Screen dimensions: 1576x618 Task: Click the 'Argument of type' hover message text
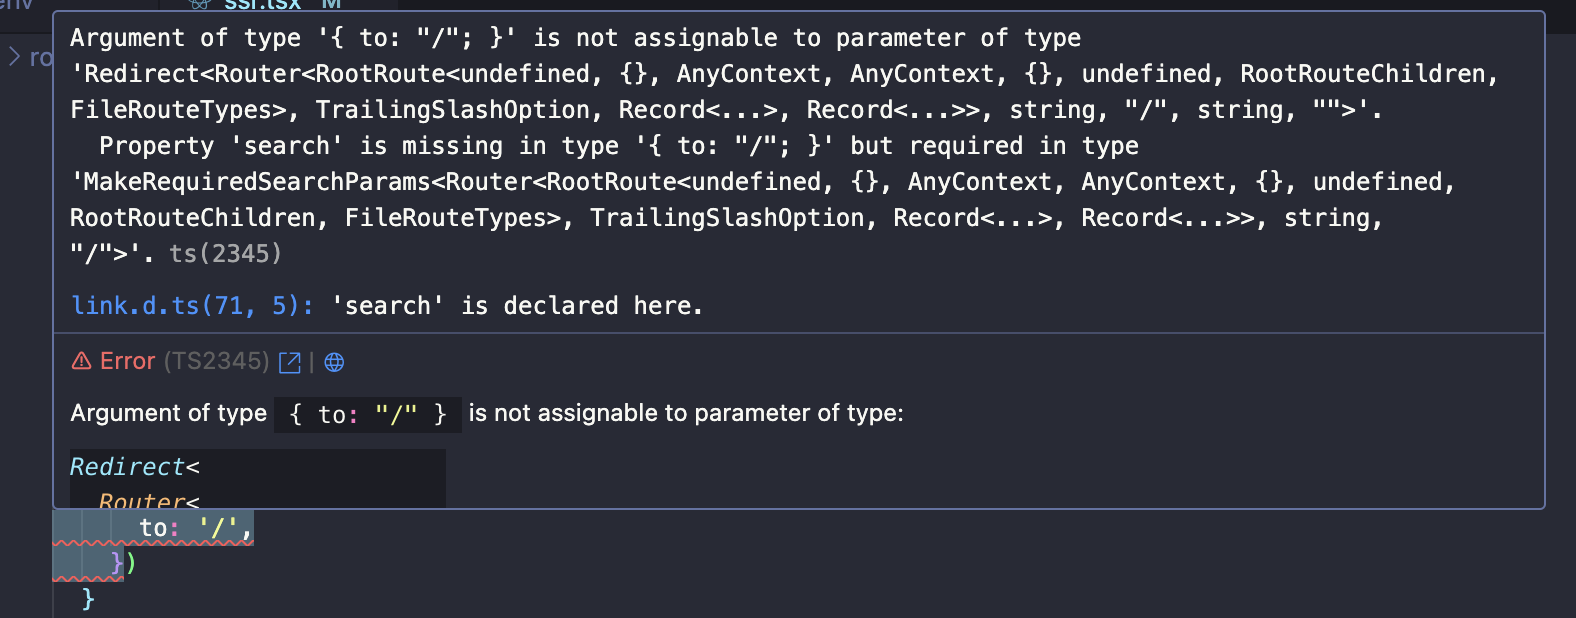tap(169, 413)
